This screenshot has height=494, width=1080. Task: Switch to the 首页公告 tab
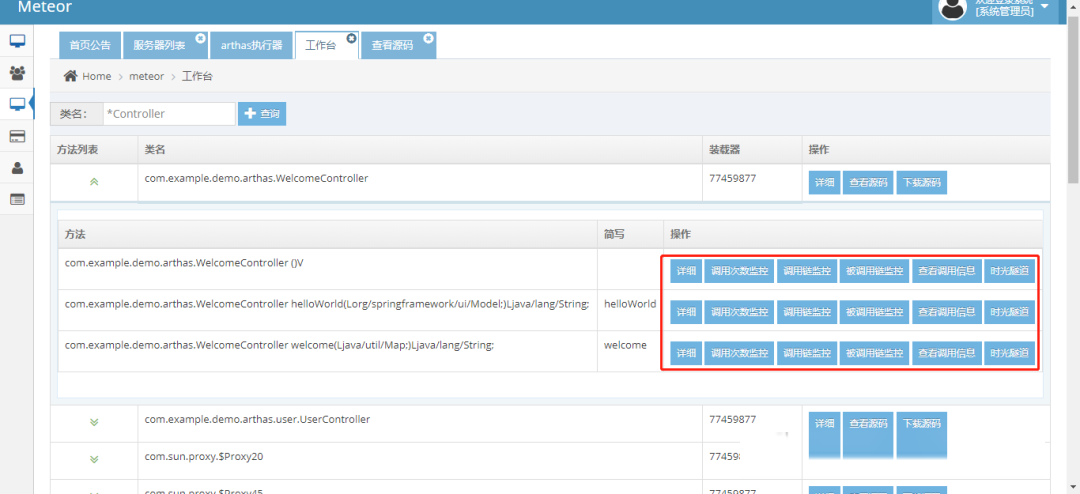pyautogui.click(x=90, y=46)
